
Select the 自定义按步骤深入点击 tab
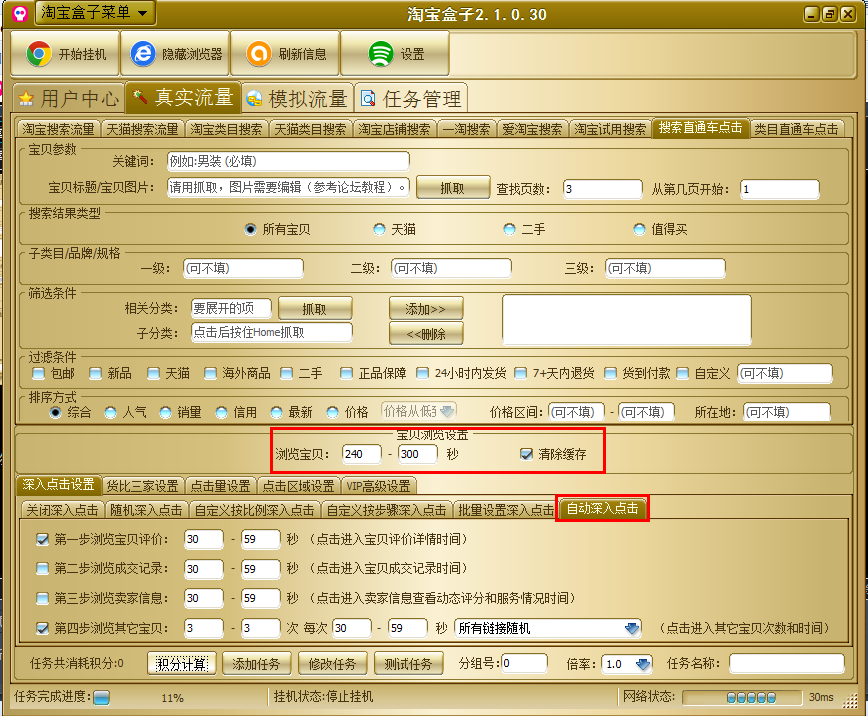386,510
